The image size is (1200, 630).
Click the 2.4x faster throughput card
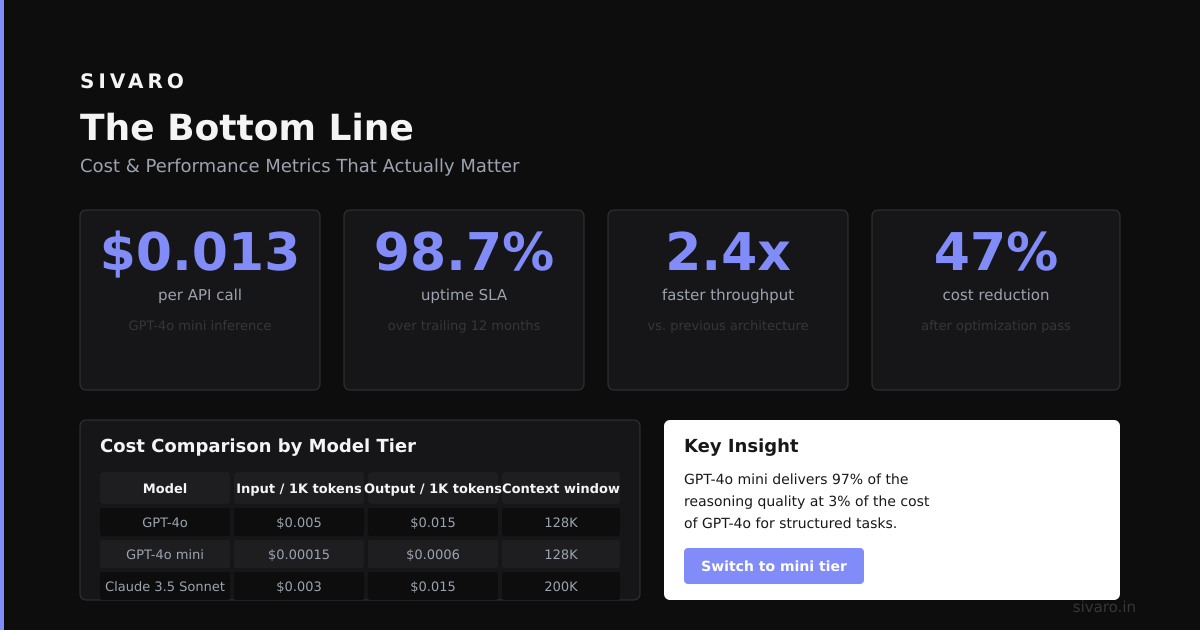[x=728, y=300]
